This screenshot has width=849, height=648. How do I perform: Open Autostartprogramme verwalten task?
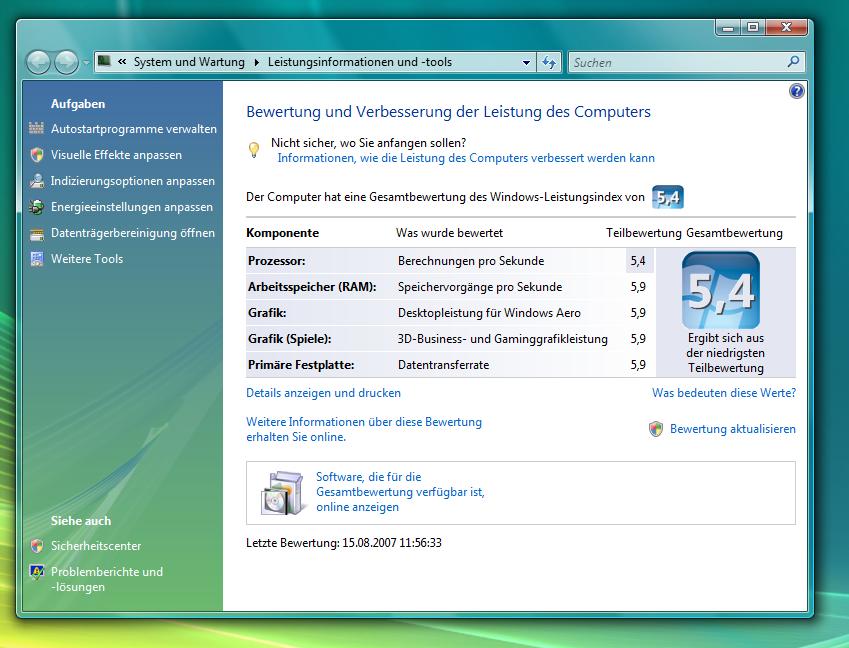pos(134,129)
